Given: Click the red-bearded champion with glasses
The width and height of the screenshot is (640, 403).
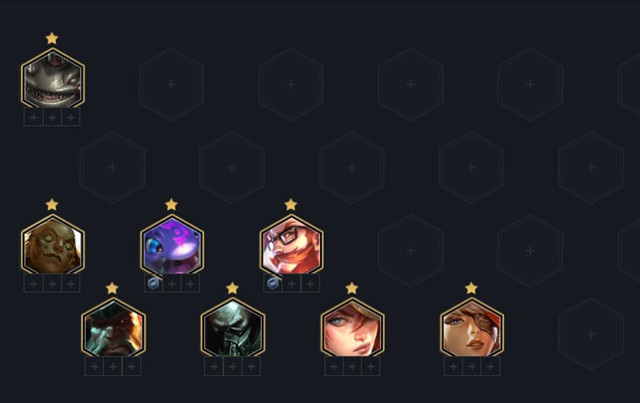Looking at the screenshot, I should [x=291, y=245].
